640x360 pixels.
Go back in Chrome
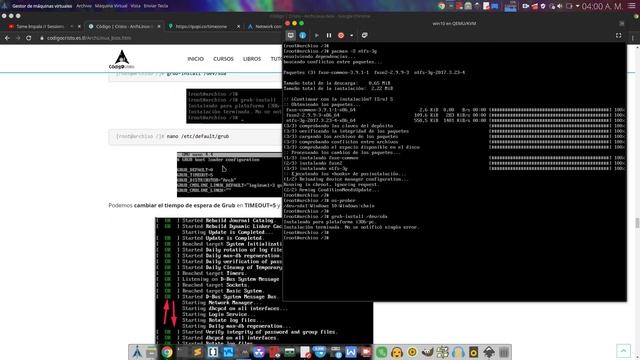point(7,38)
